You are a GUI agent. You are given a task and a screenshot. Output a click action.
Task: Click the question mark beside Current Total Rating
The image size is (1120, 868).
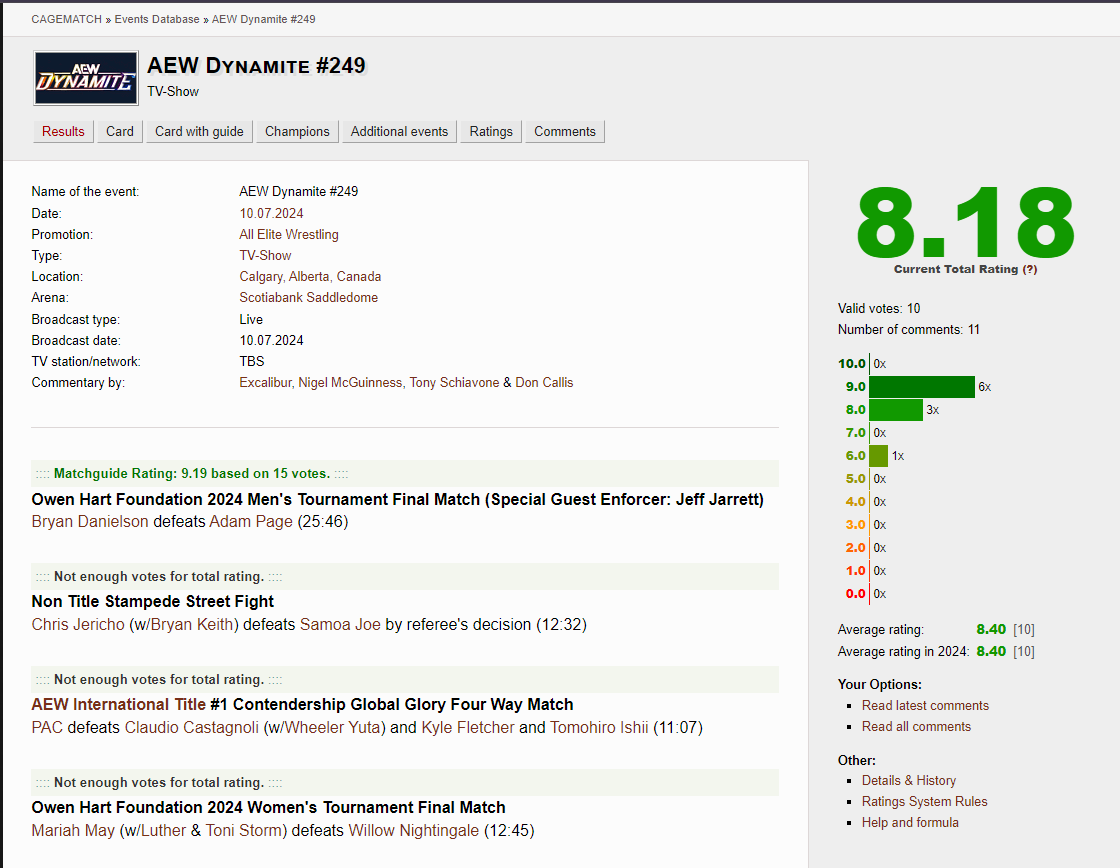(x=1029, y=269)
